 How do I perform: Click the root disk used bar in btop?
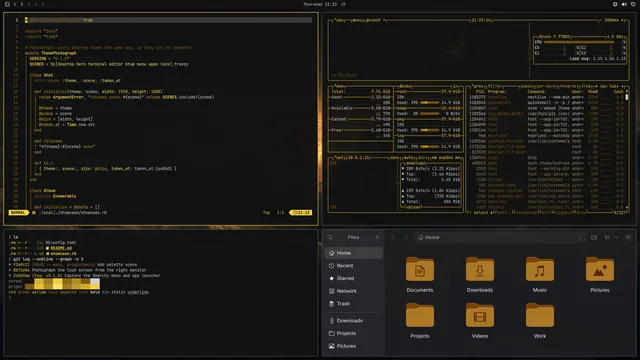tap(429, 102)
